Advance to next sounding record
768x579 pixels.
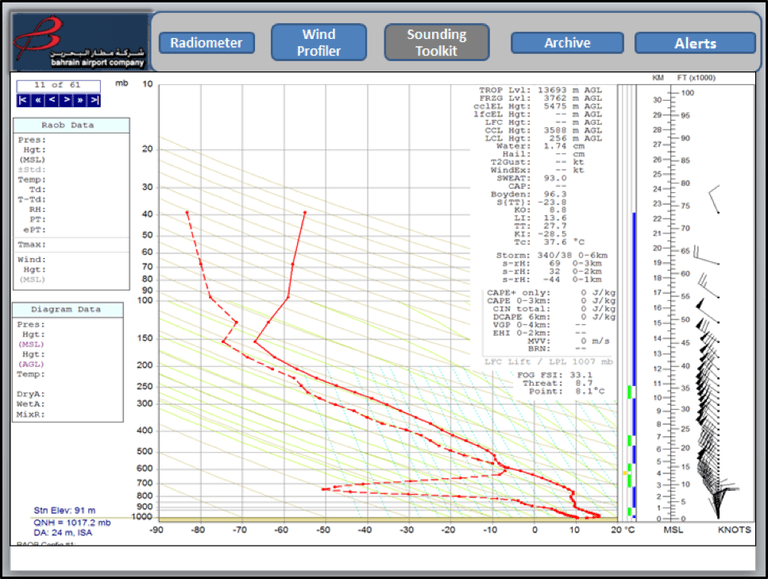(66, 100)
